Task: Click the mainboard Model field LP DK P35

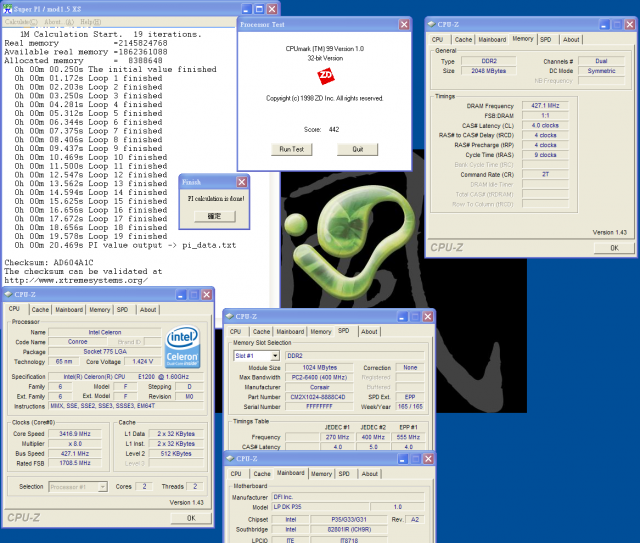Action: pos(320,507)
